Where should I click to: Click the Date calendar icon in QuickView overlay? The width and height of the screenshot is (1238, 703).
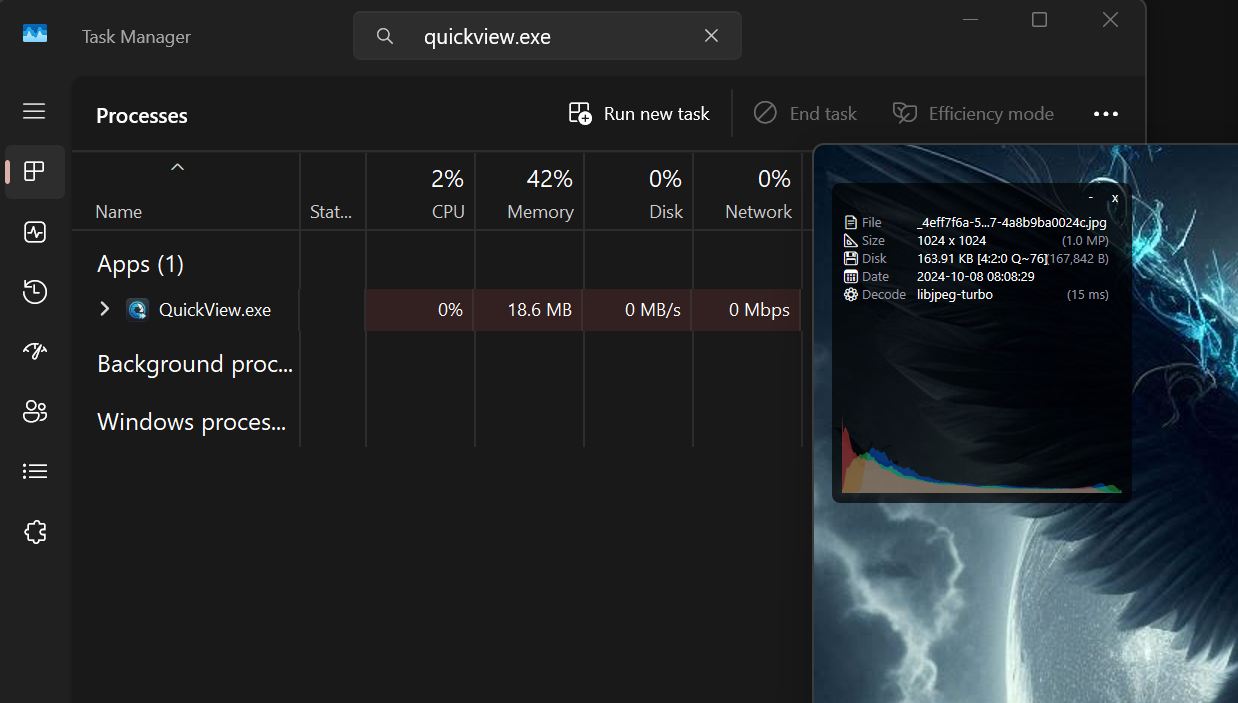pos(851,277)
